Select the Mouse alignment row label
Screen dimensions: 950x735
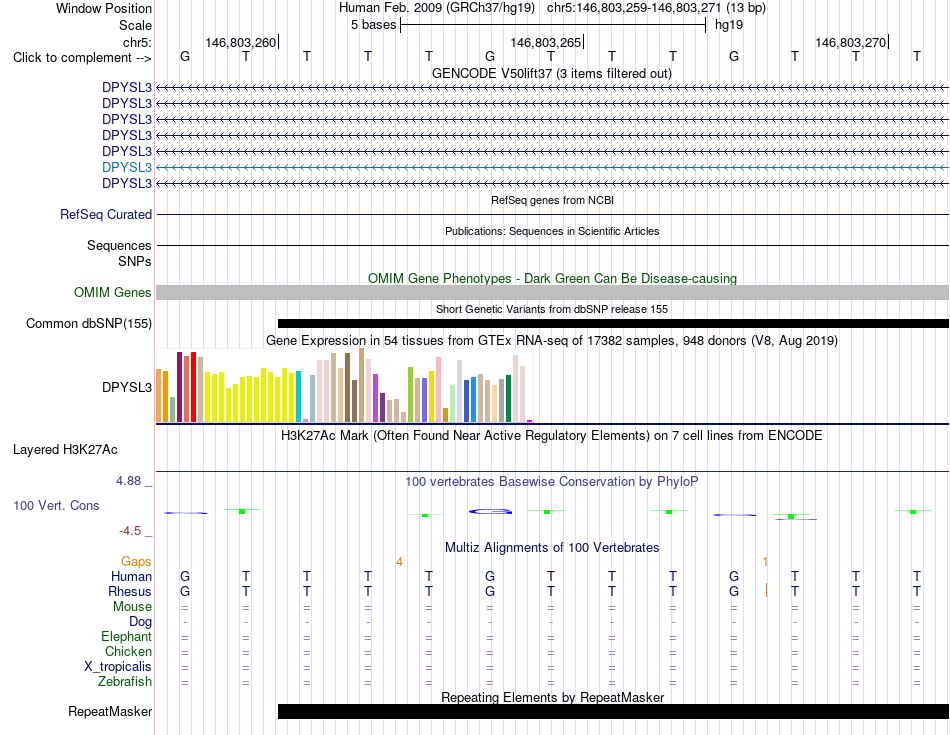click(x=132, y=607)
